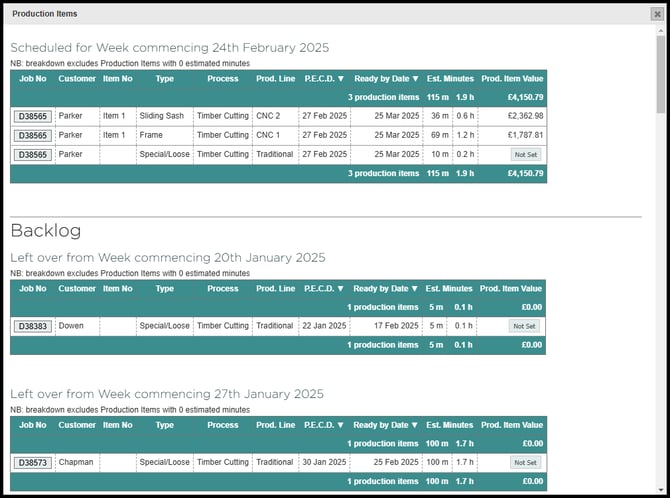This screenshot has height=498, width=670.
Task: Sort 27th January backlog by Ready by Date
Action: click(385, 425)
